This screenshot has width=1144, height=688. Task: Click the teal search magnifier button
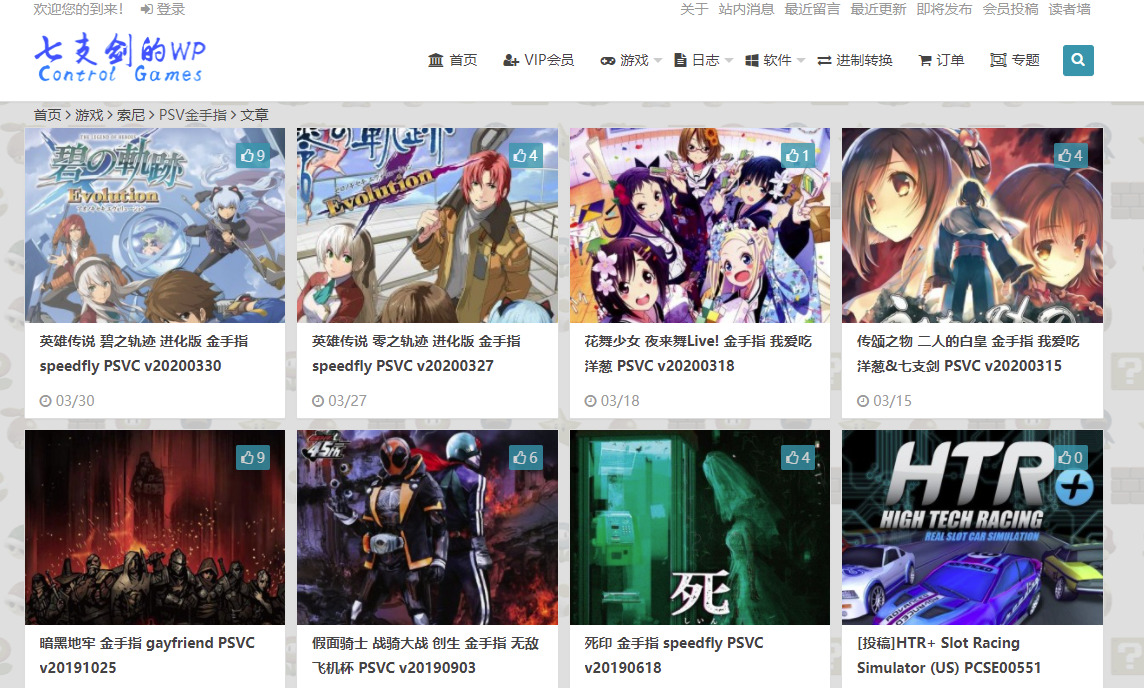pyautogui.click(x=1078, y=60)
